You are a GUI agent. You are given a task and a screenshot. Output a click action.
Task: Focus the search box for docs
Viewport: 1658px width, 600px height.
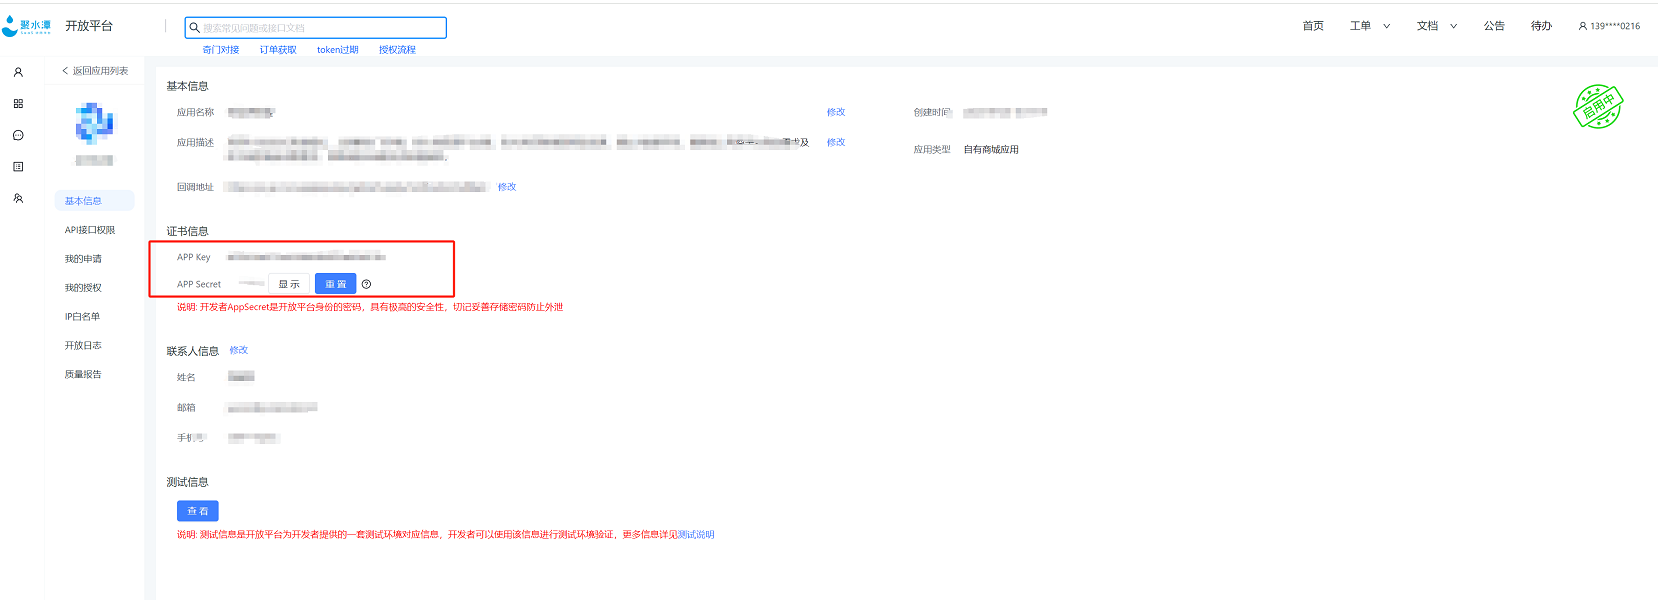pos(315,28)
